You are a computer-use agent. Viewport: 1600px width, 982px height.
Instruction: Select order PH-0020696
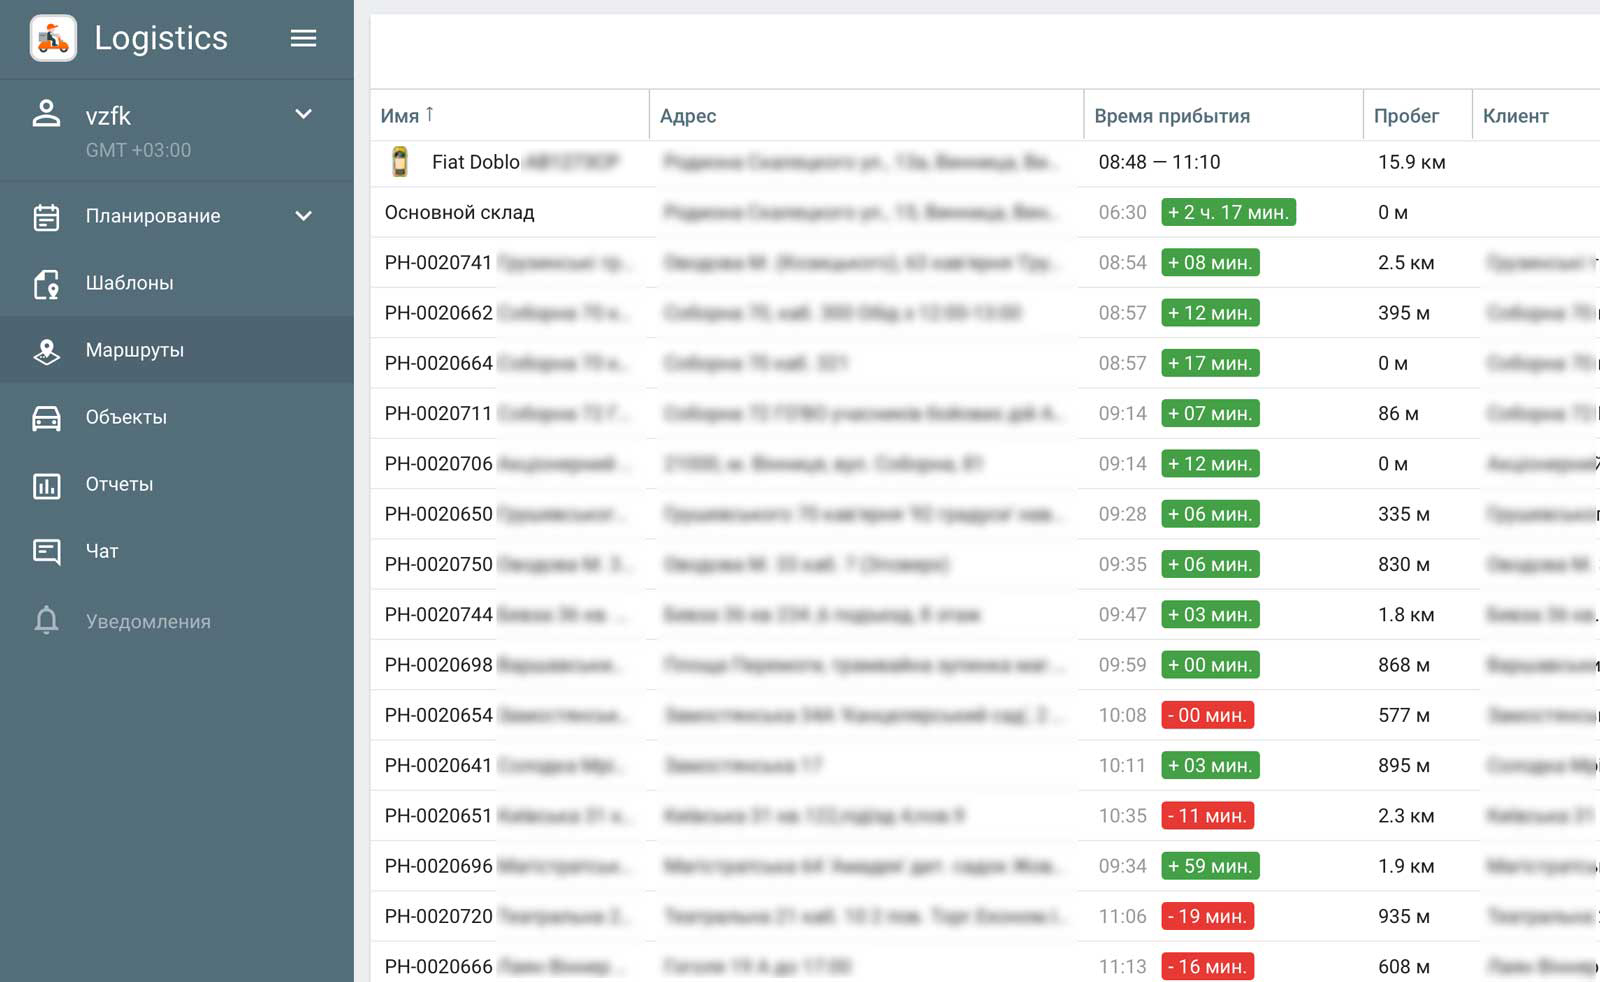(985, 866)
